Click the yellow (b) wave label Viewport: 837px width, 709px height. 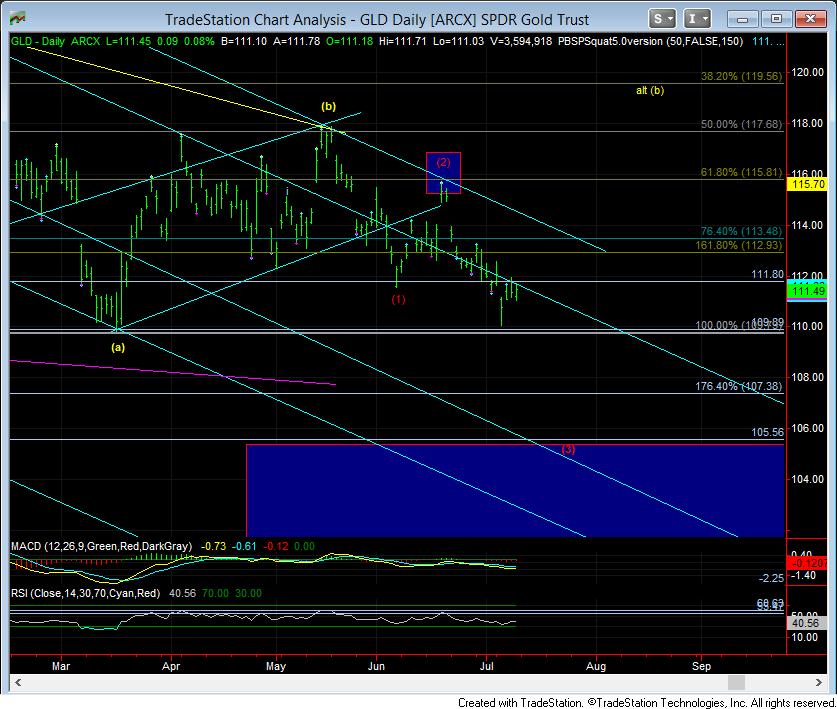(x=328, y=106)
